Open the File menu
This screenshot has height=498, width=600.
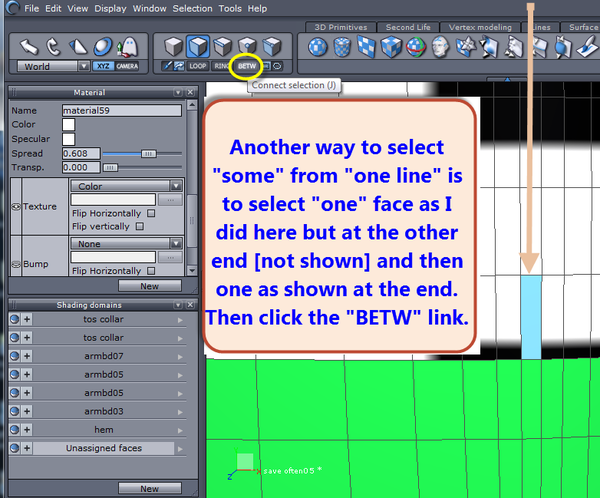pyautogui.click(x=31, y=8)
